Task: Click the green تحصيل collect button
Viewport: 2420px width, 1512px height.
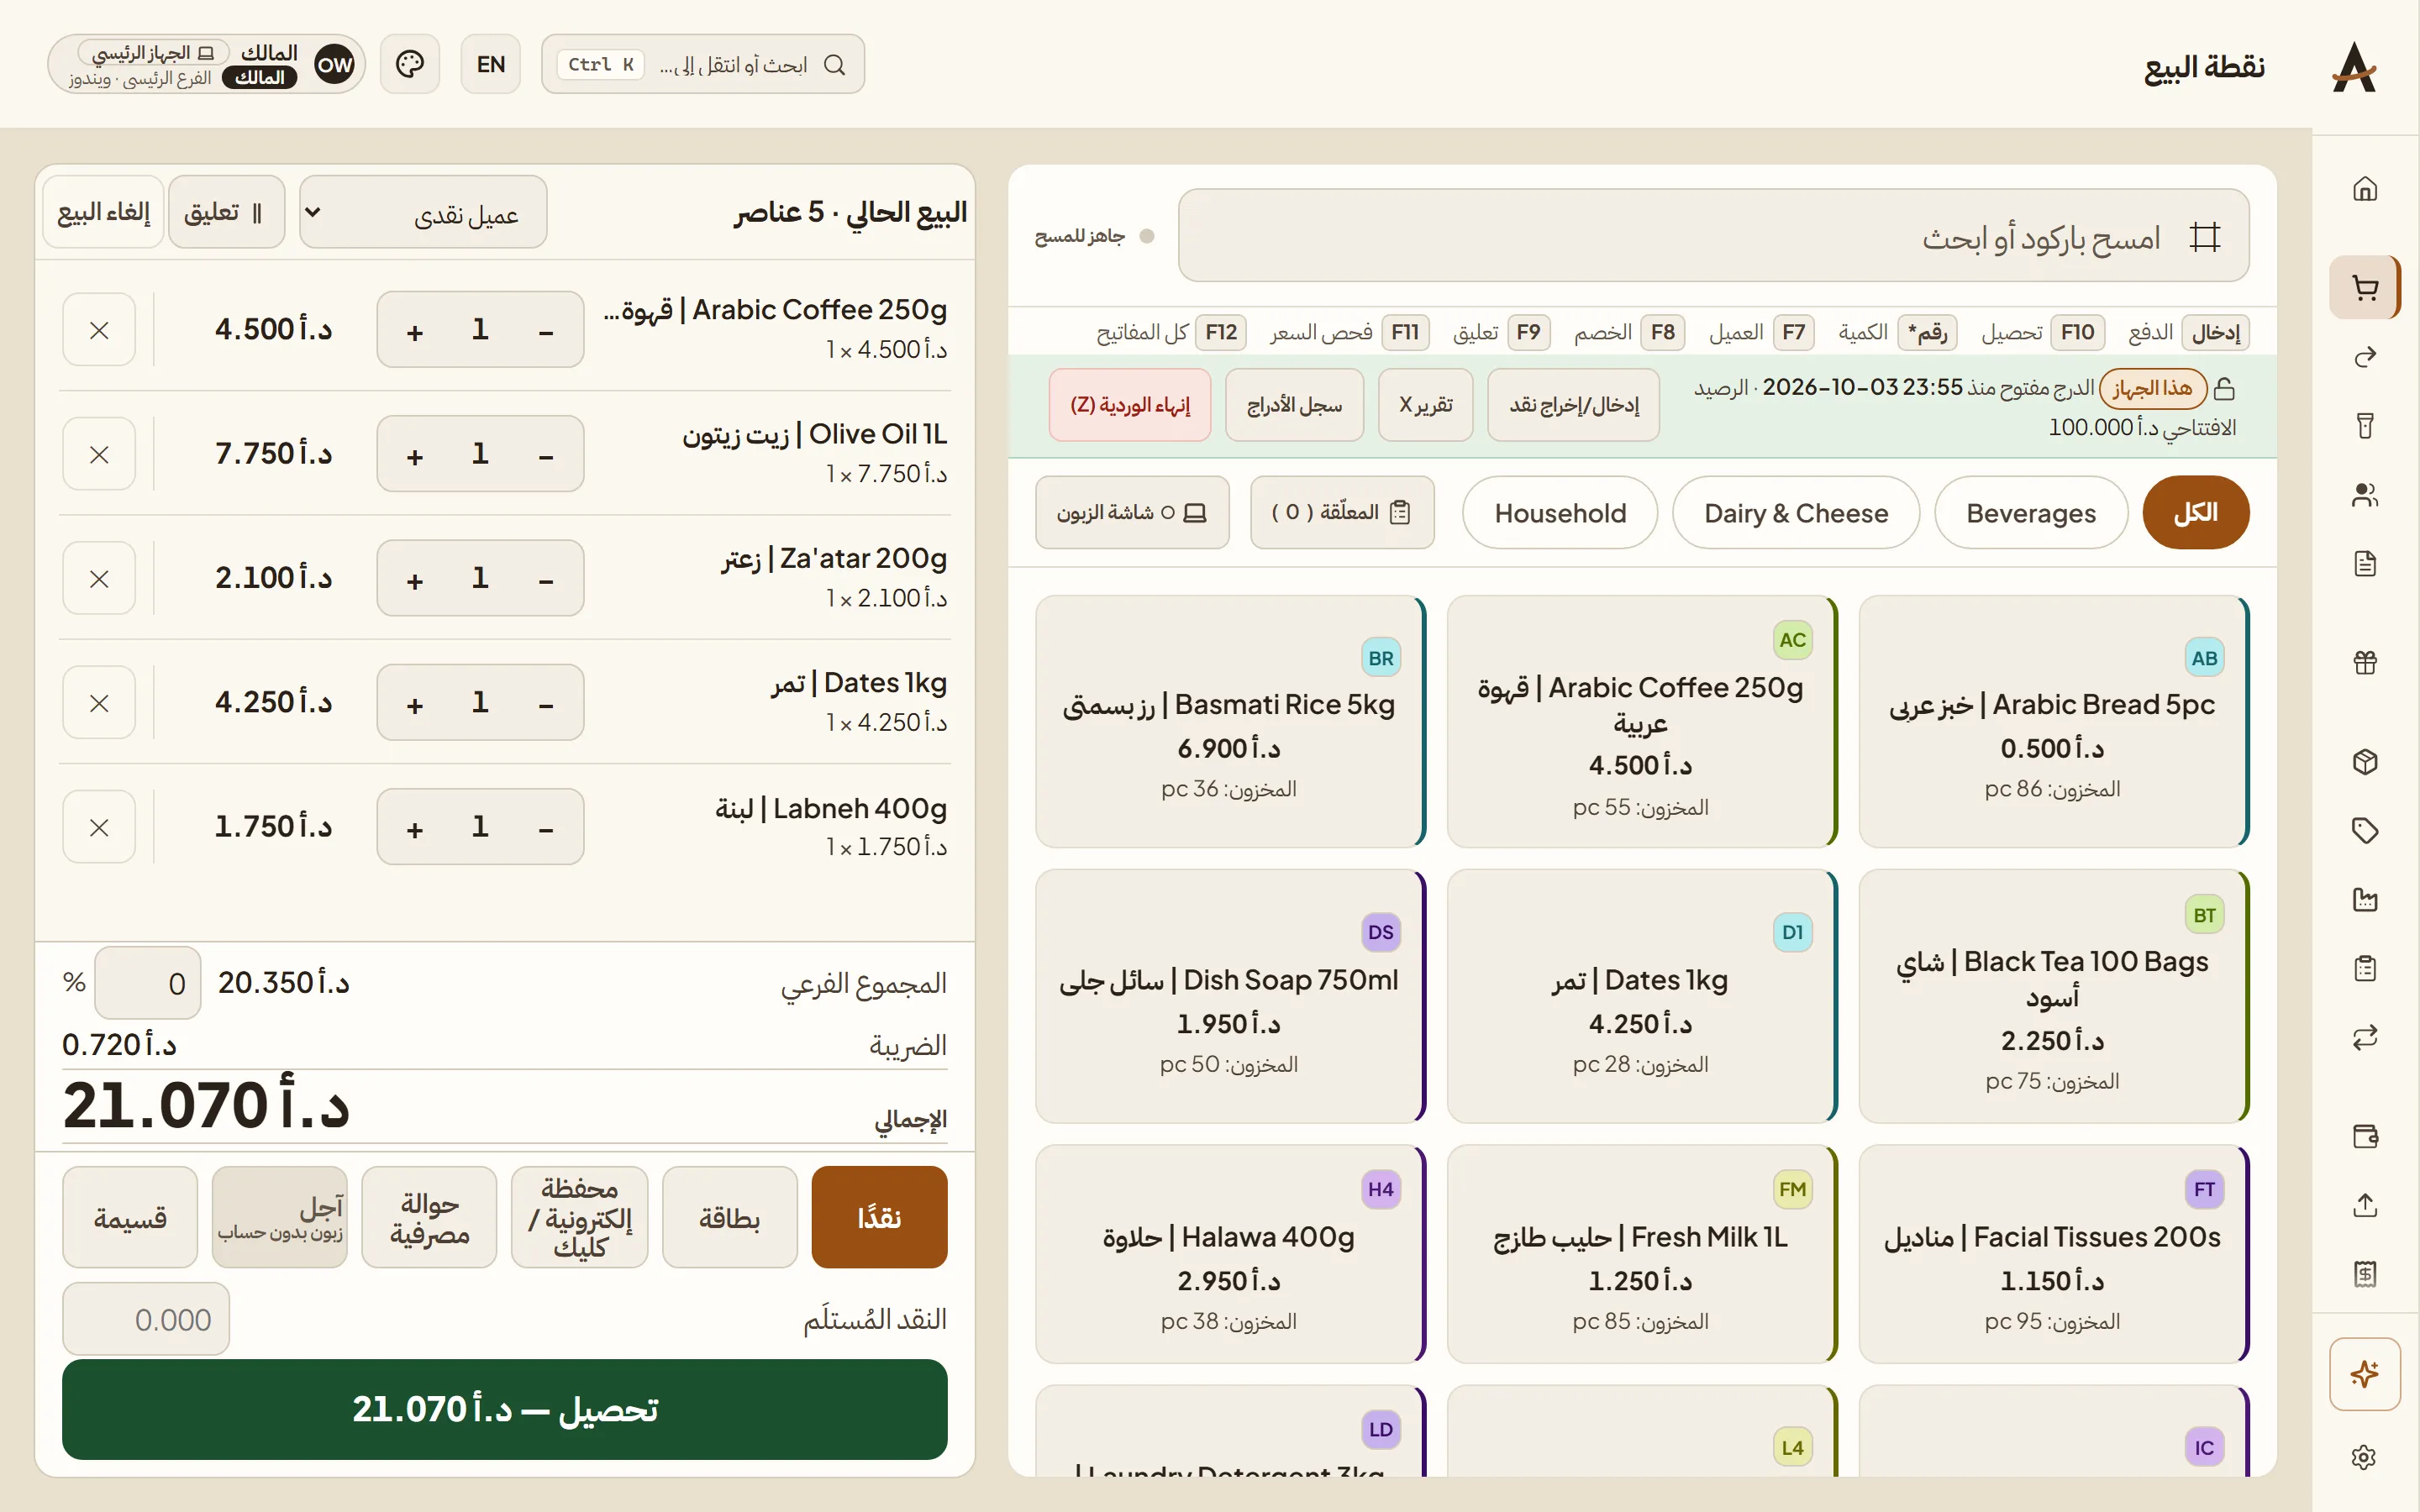Action: click(505, 1408)
